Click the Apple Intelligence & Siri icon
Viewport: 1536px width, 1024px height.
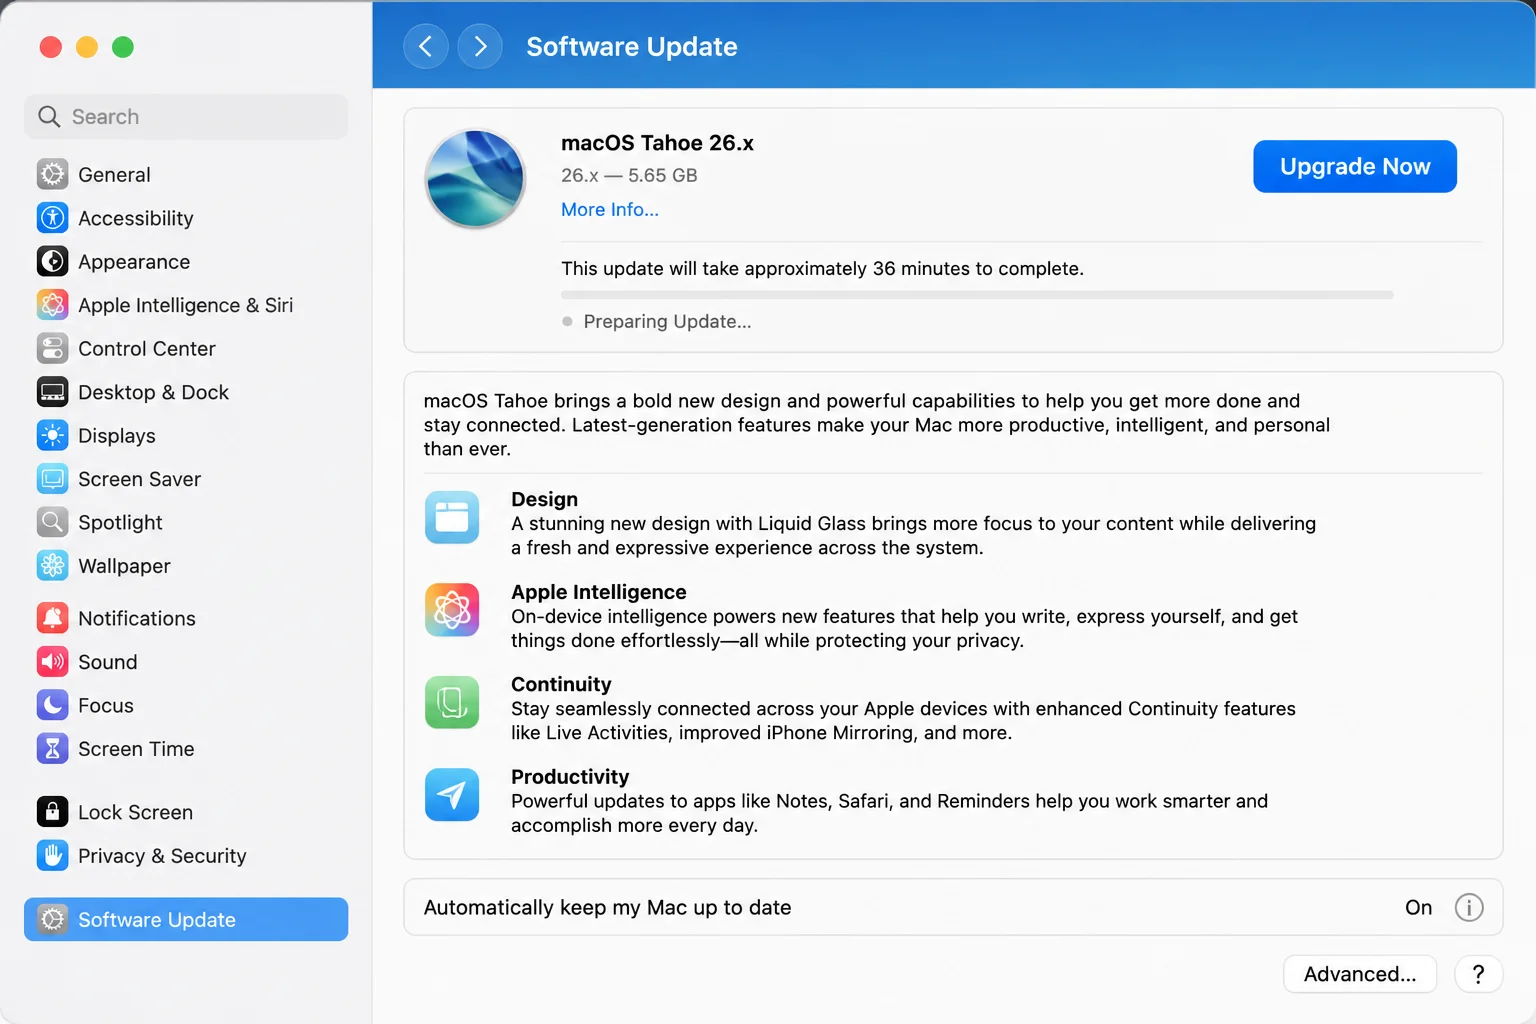[x=53, y=305]
